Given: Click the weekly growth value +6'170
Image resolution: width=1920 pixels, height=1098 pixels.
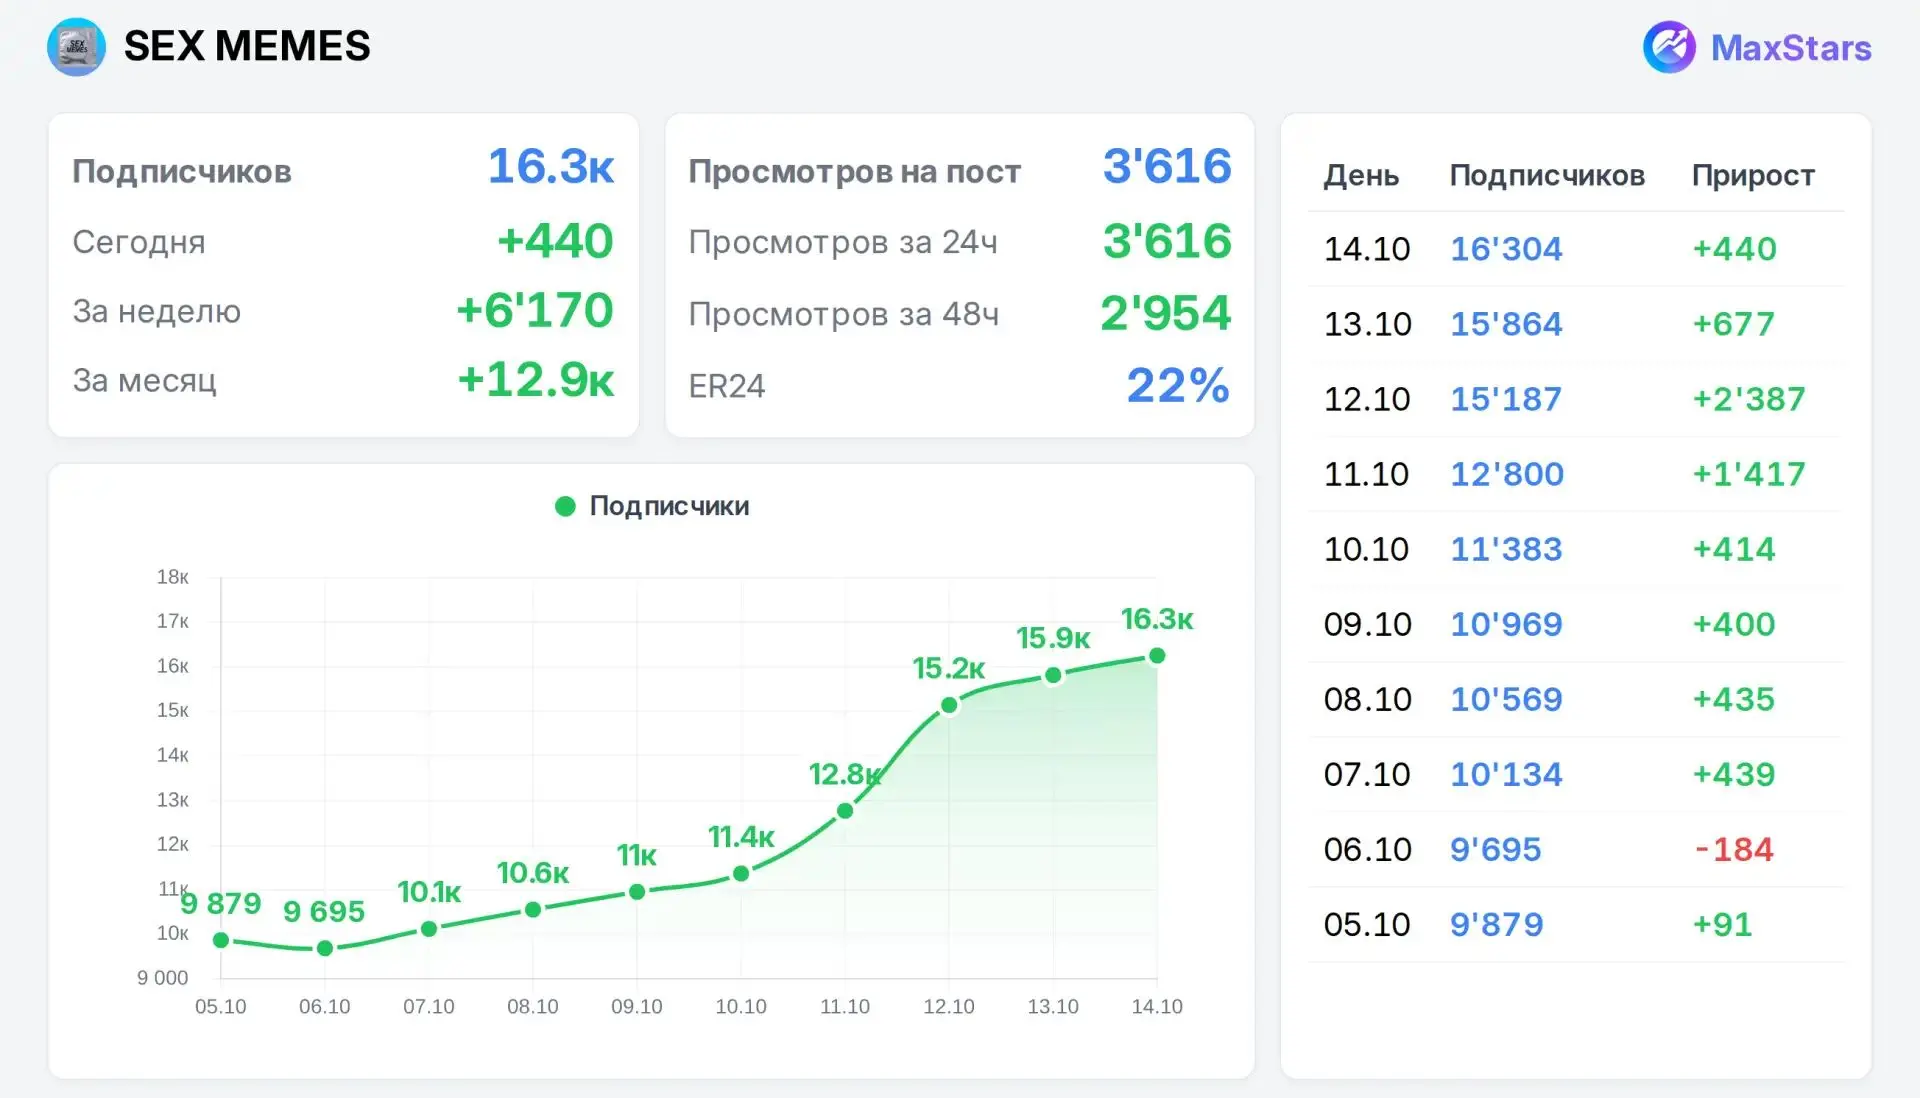Looking at the screenshot, I should (x=534, y=310).
